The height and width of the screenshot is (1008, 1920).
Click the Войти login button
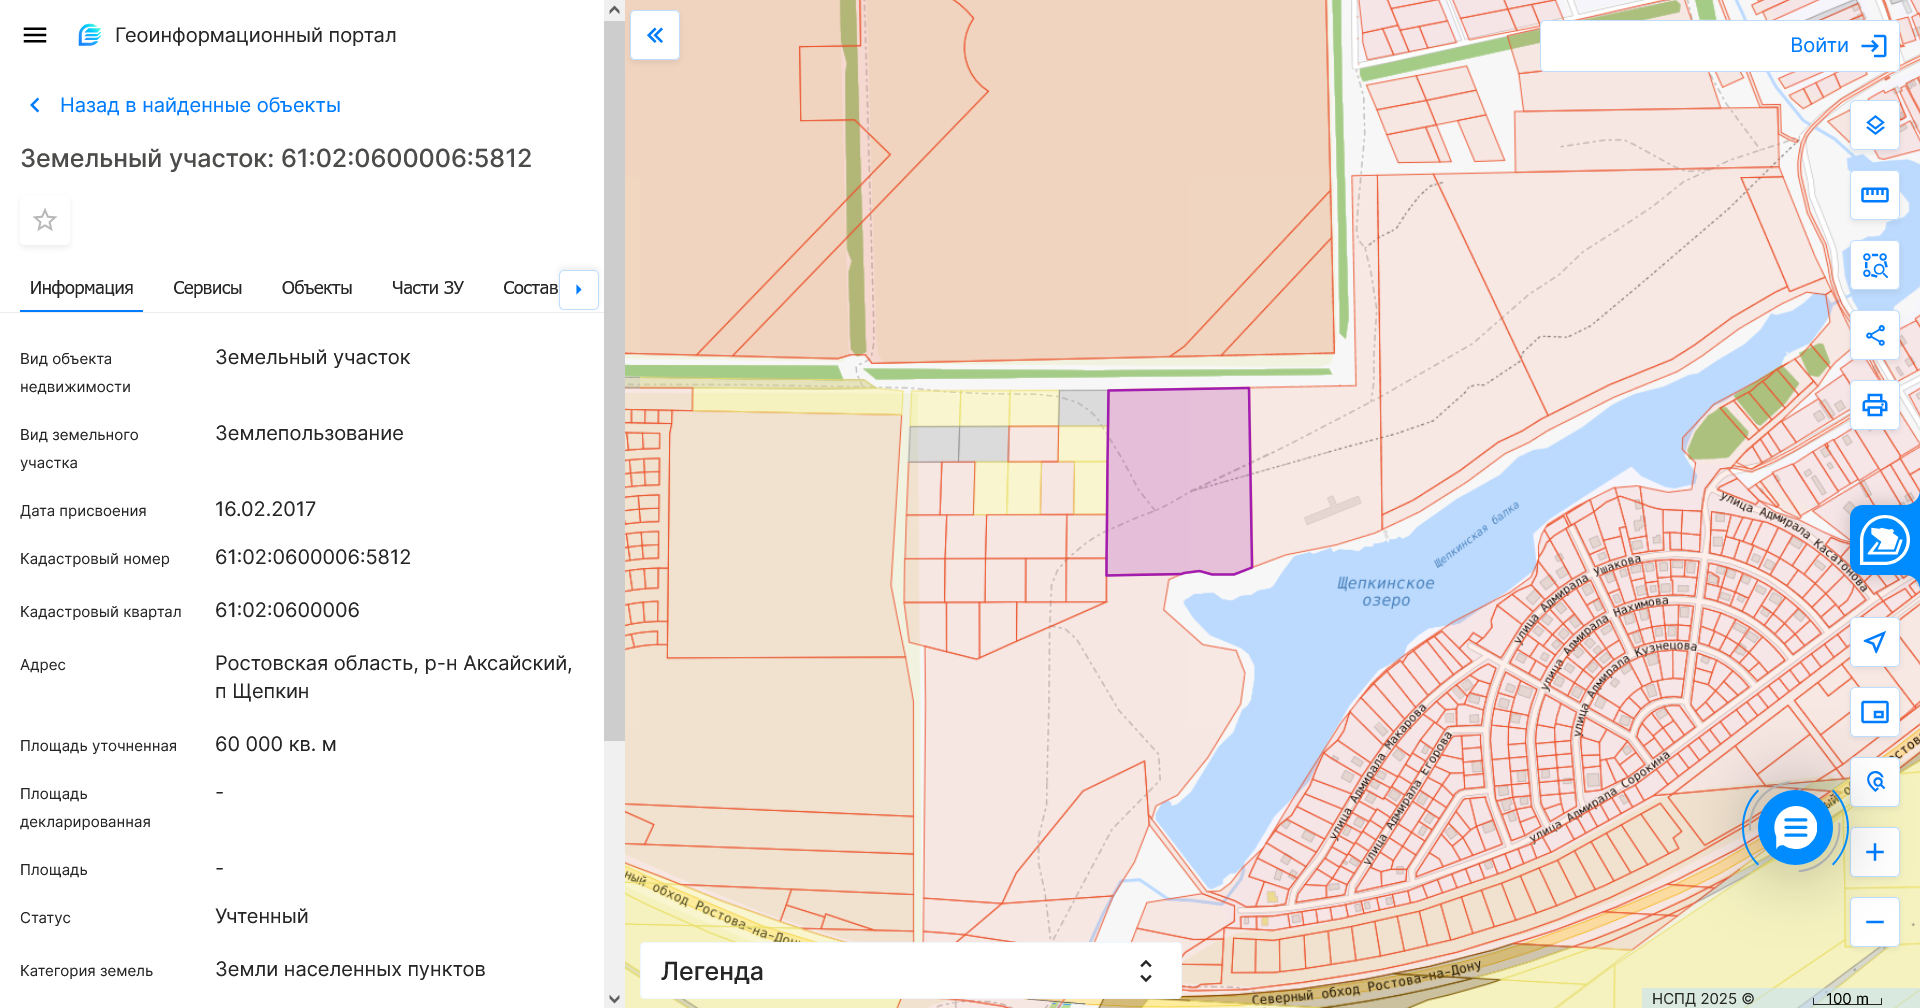coord(1837,45)
